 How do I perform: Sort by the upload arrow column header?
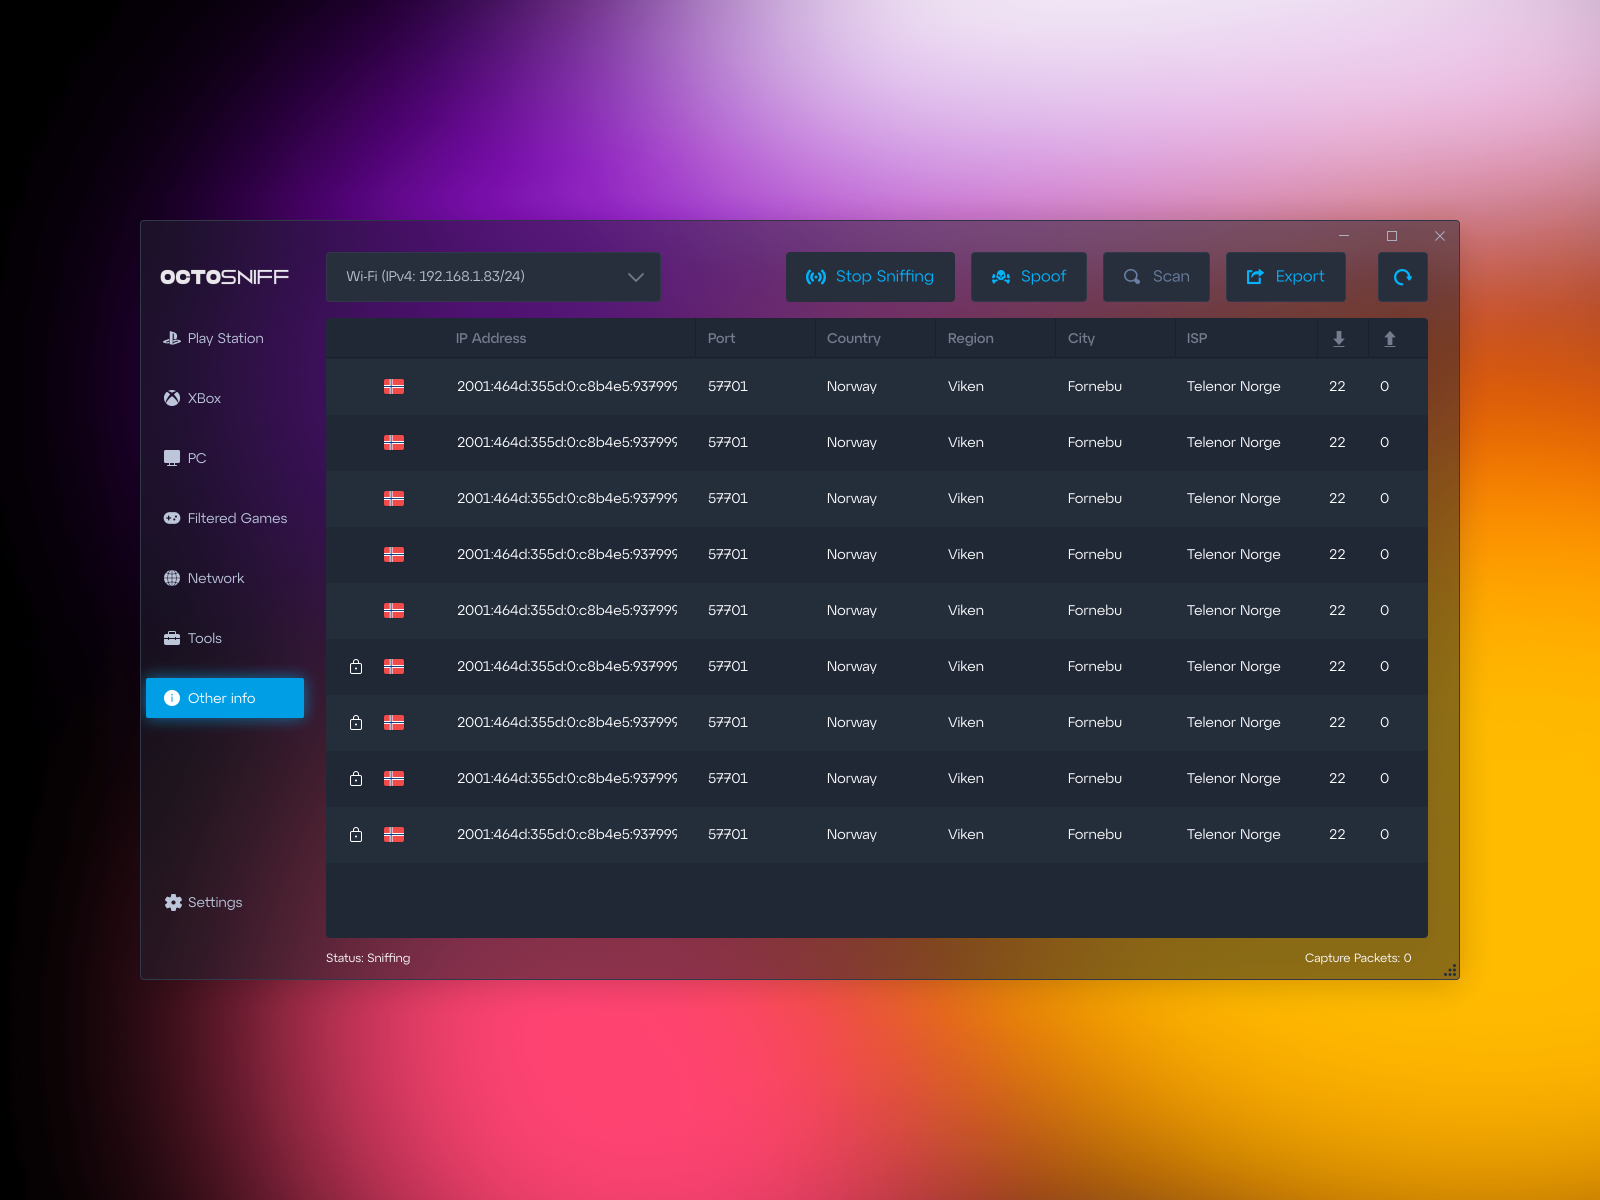tap(1389, 338)
